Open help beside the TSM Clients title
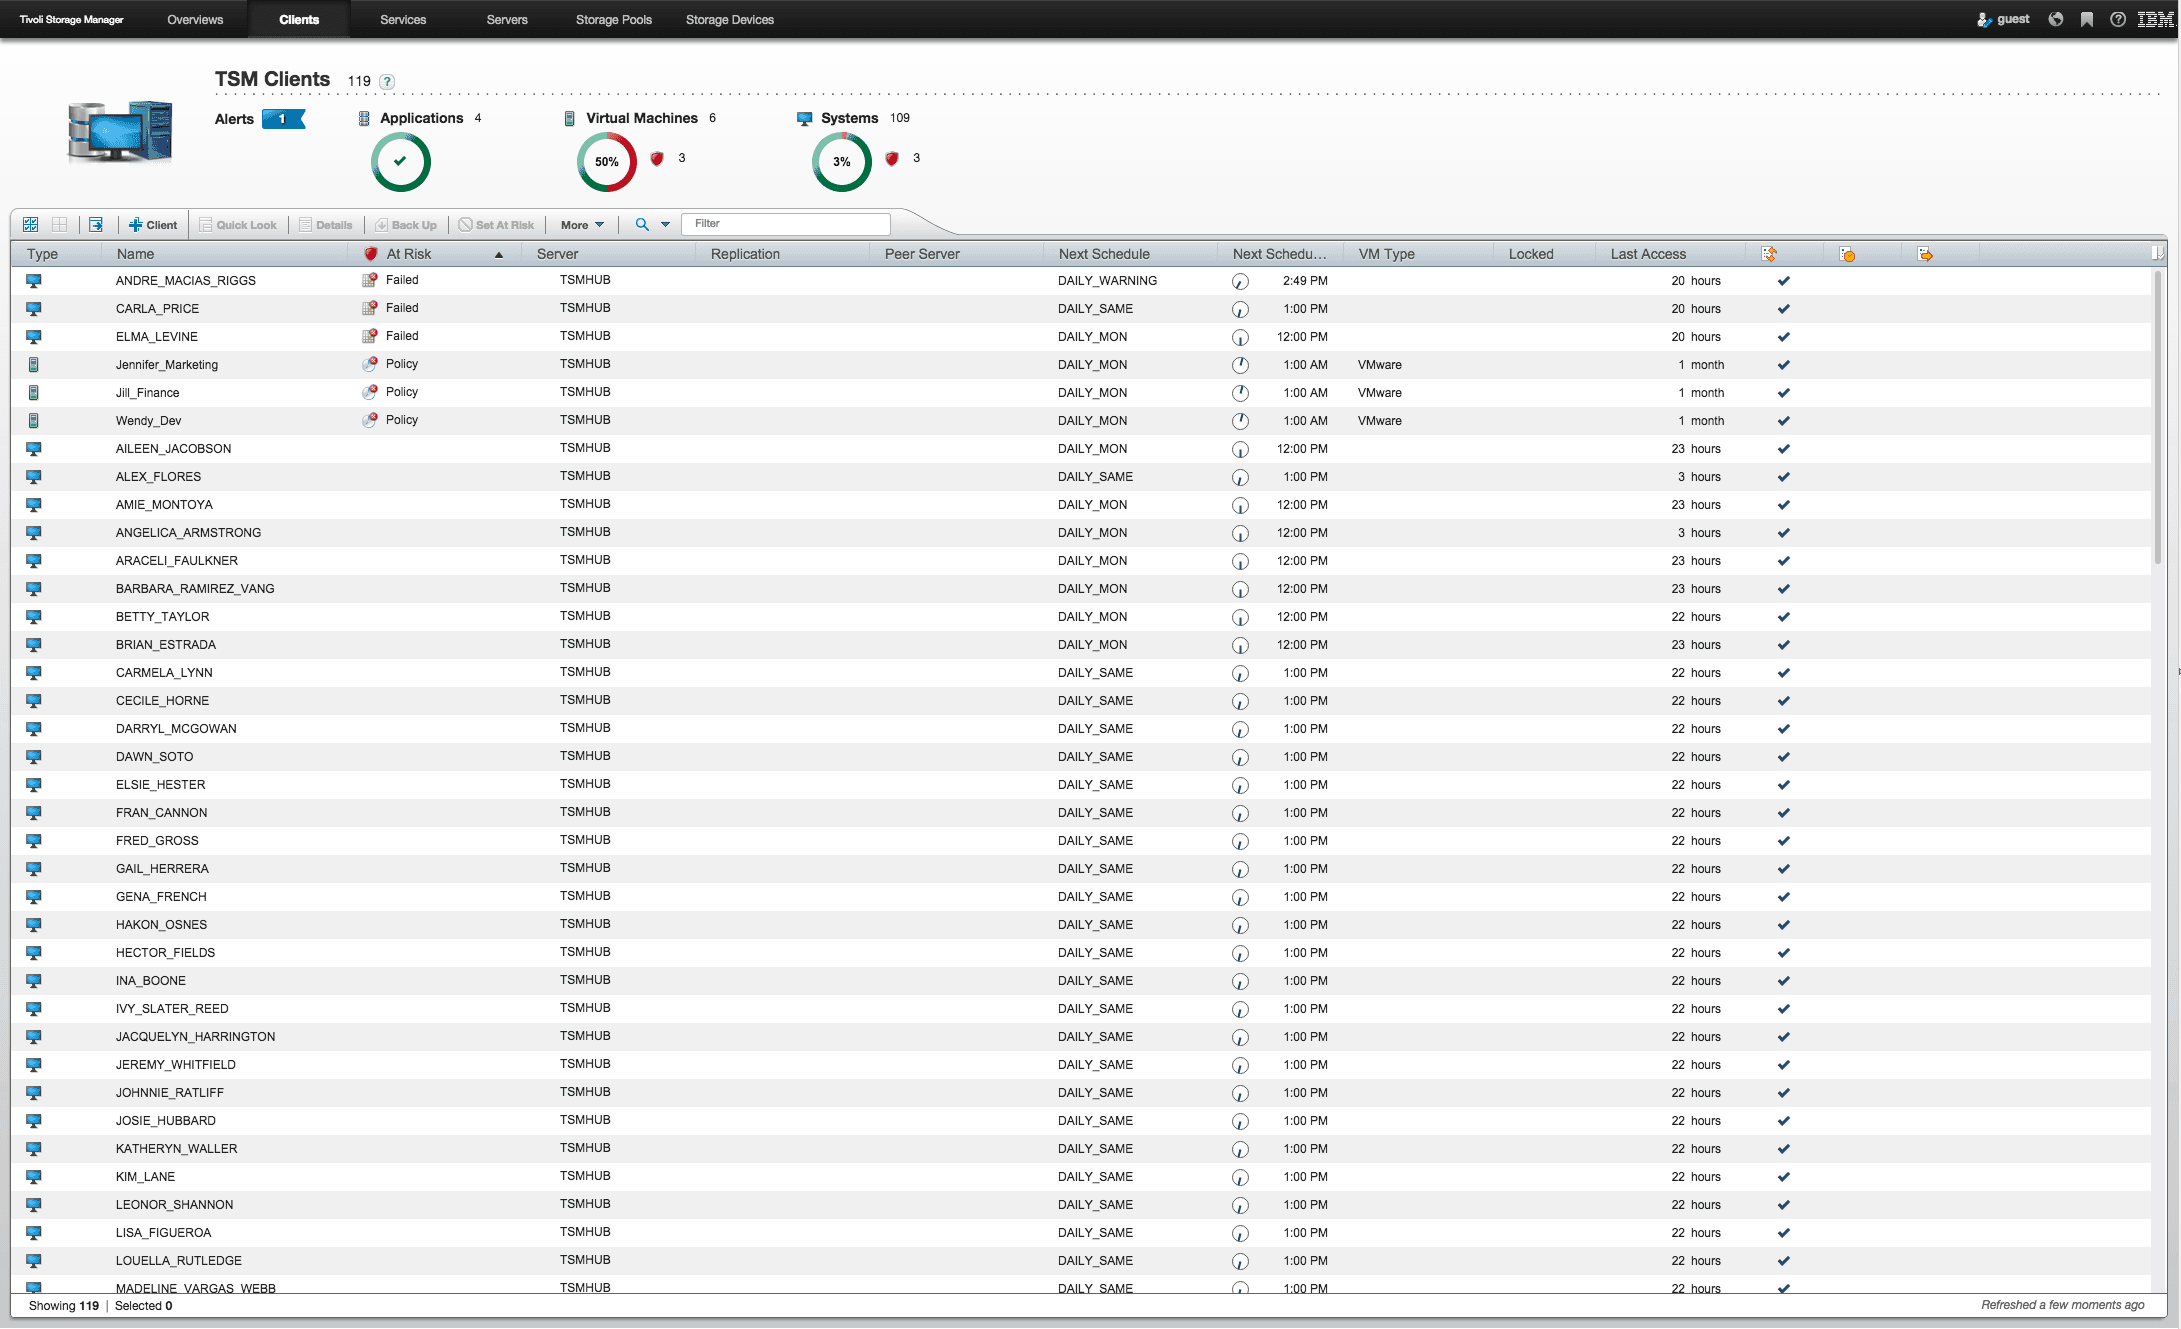This screenshot has height=1329, width=2181. click(387, 81)
